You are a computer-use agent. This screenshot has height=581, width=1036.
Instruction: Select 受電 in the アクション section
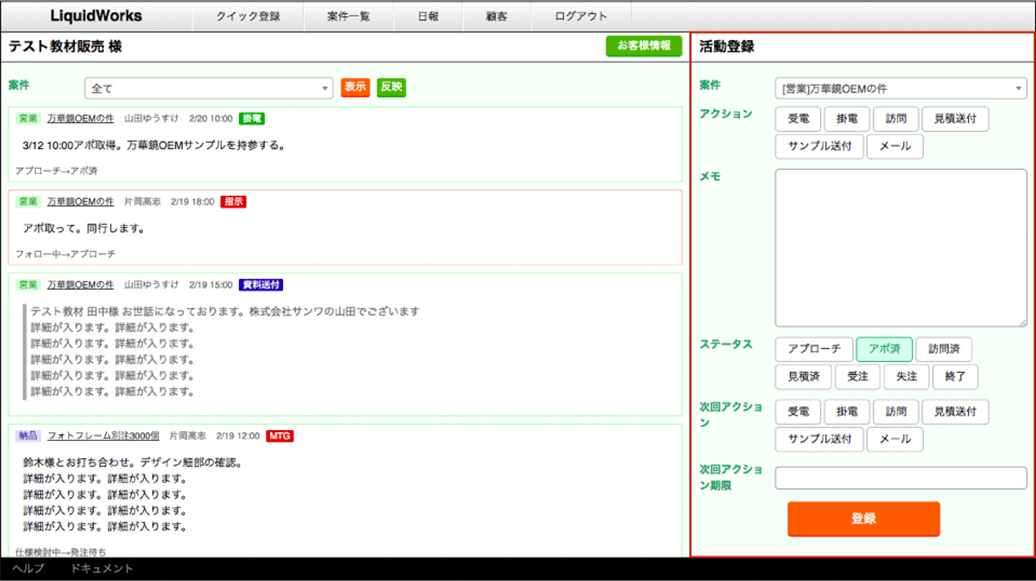[x=798, y=119]
